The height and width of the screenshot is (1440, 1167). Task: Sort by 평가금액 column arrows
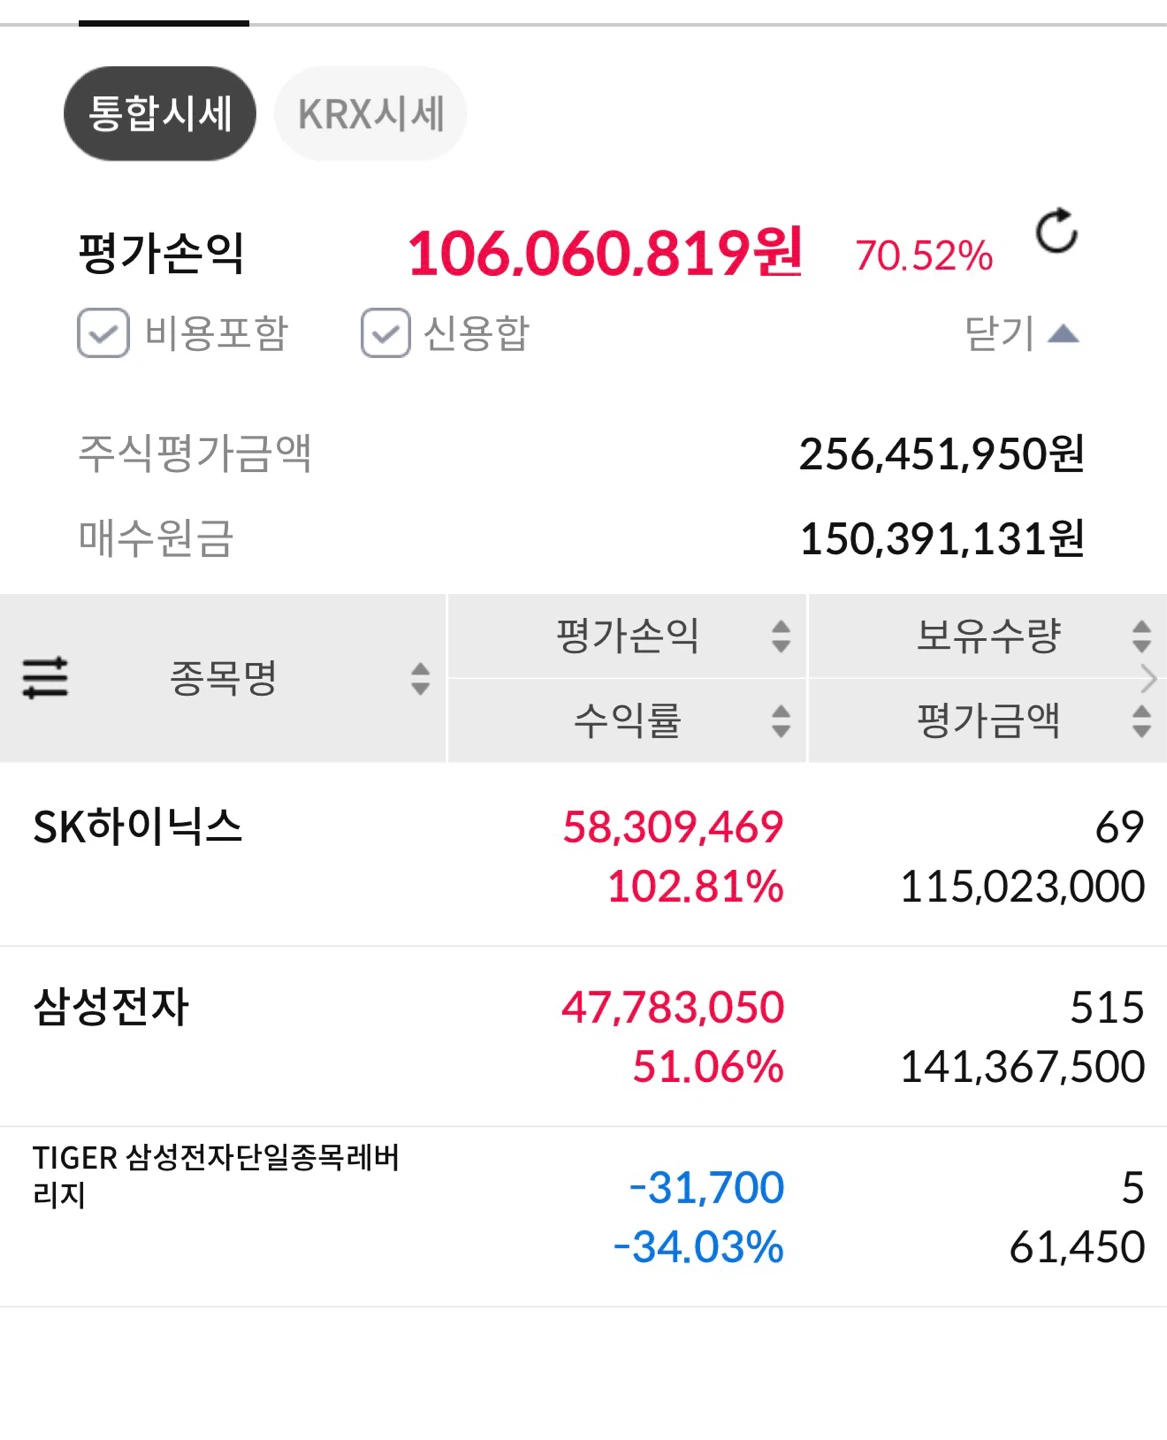point(1141,721)
